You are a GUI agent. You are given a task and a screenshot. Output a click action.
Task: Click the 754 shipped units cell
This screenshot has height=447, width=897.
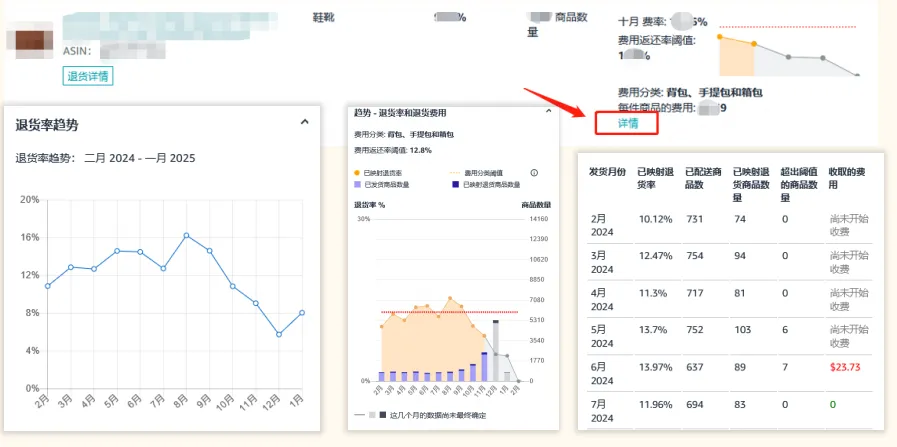pos(694,256)
